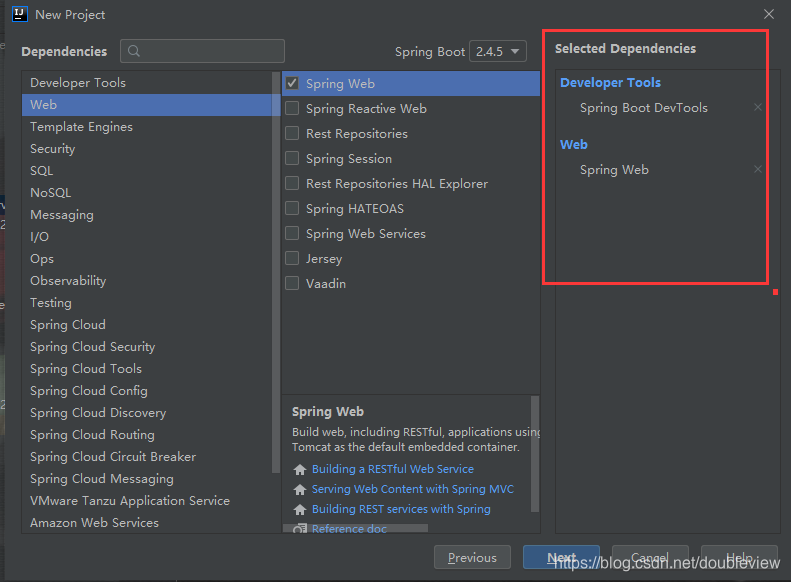Enable Rest Repositories HAL Explorer checkbox
The width and height of the screenshot is (791, 582).
(292, 183)
